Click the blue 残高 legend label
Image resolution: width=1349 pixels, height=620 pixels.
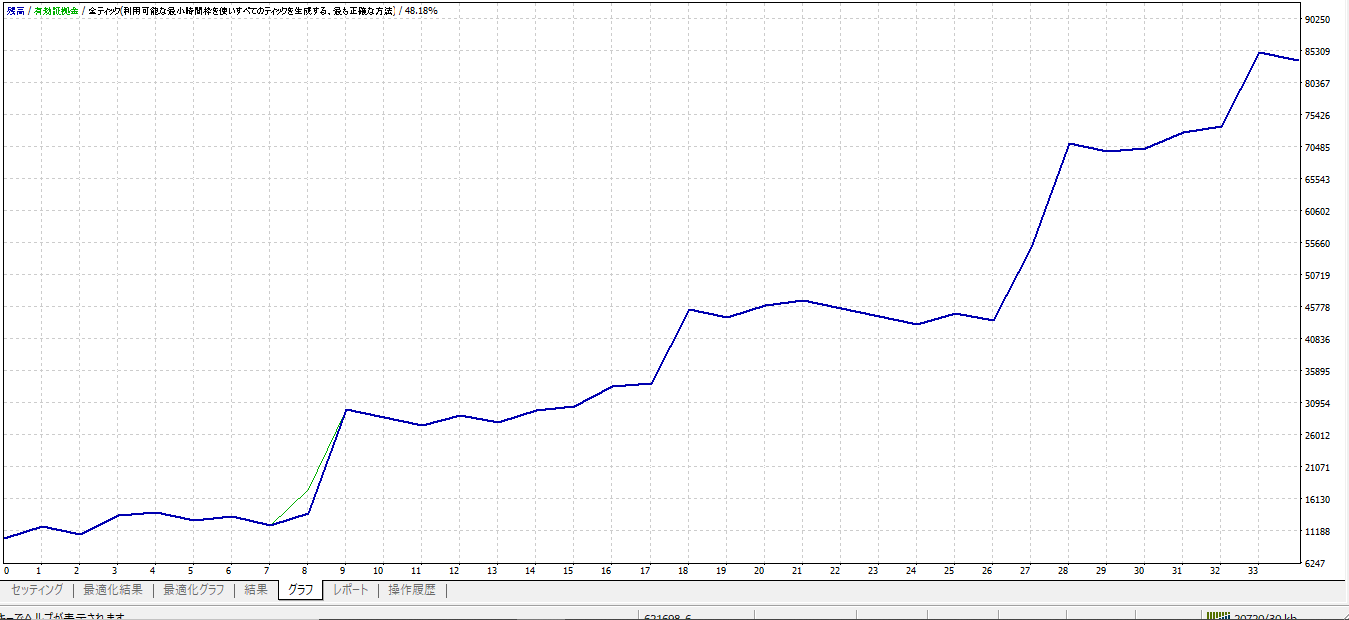[15, 10]
